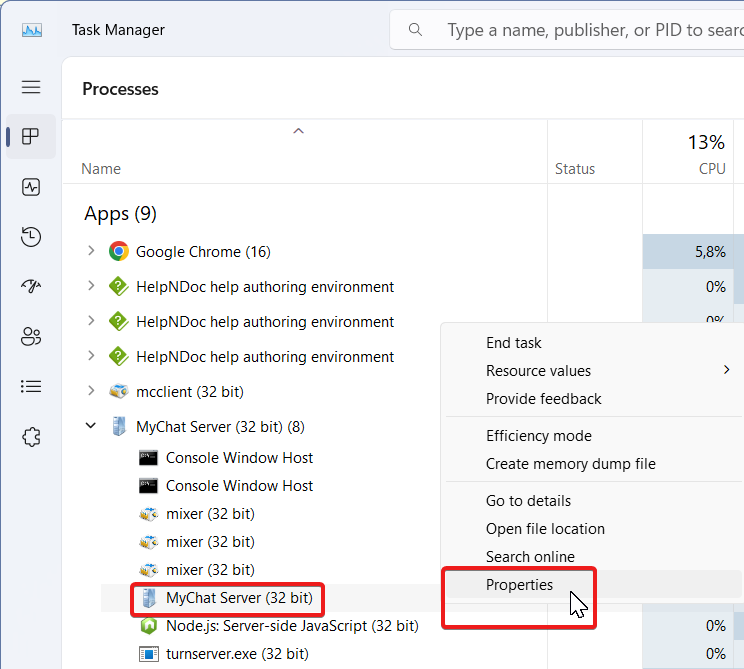Collapse the MyChat Server (32 bit) (8) group
744x669 pixels.
click(x=91, y=426)
